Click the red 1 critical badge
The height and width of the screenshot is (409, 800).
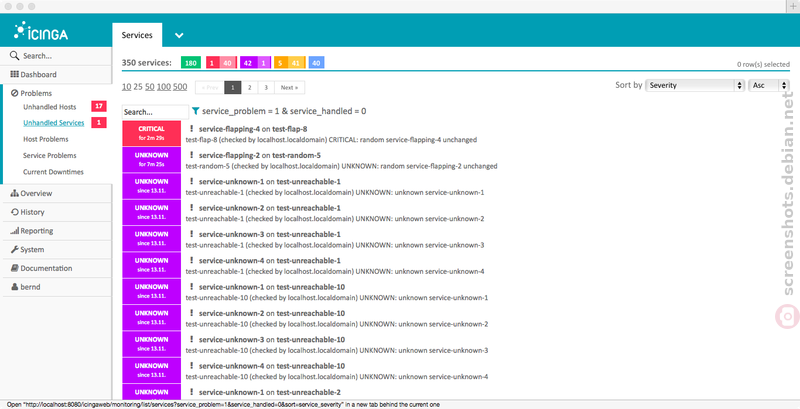pos(211,63)
